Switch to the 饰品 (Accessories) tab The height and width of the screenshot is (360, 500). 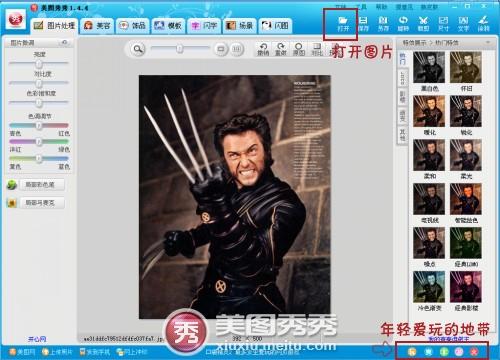(133, 26)
